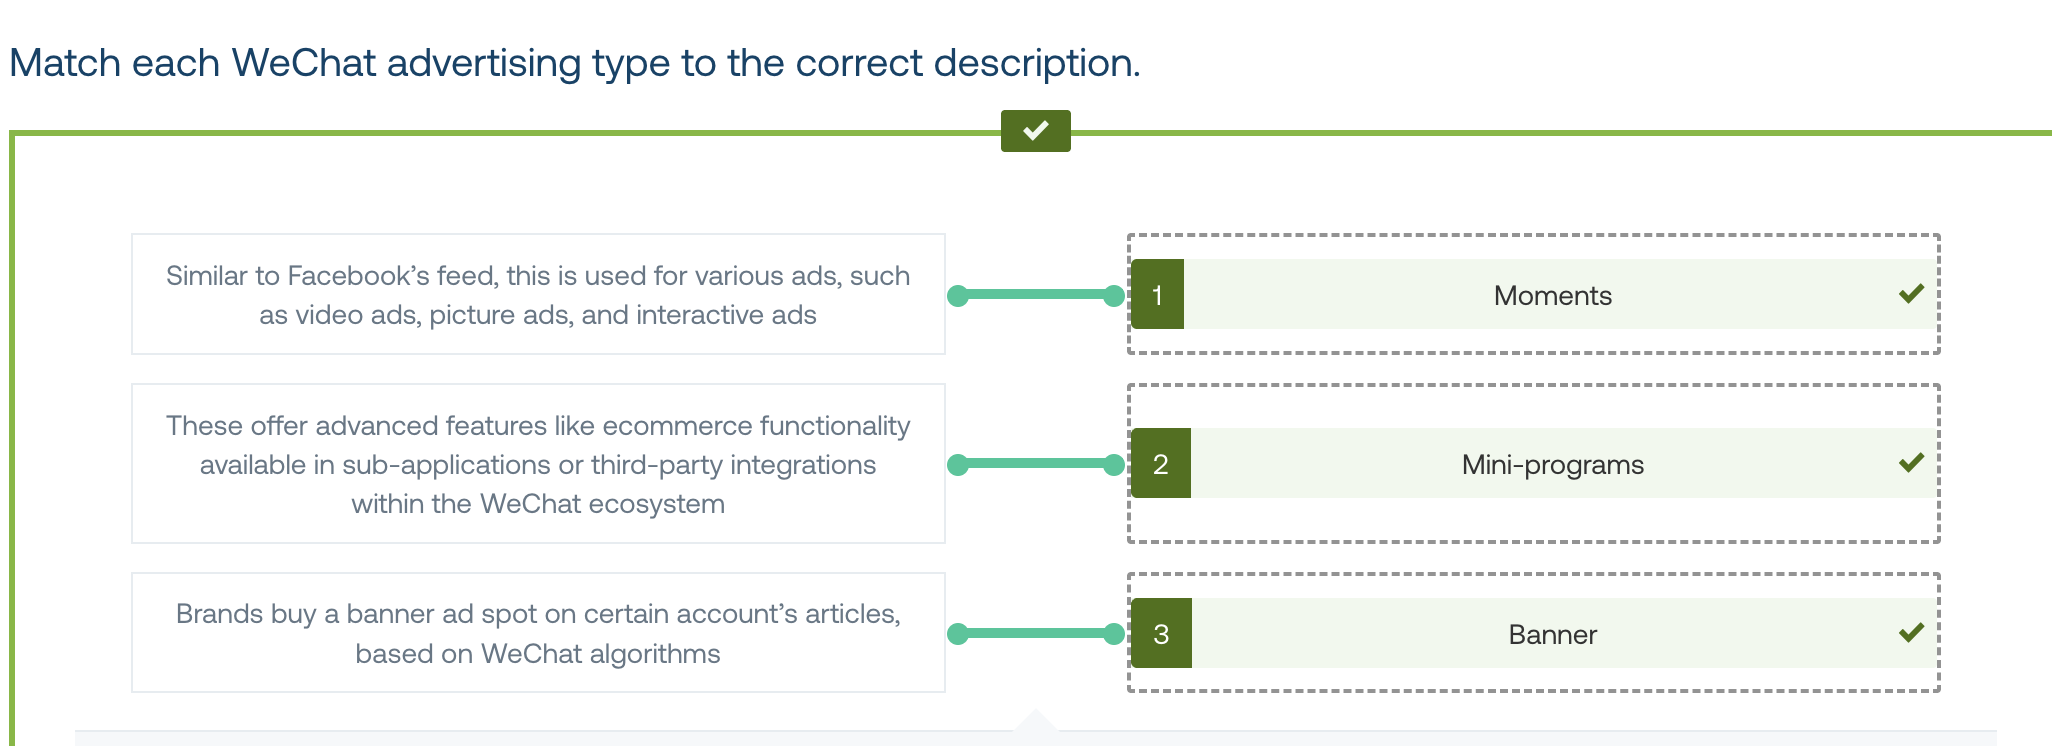The width and height of the screenshot is (2052, 746).
Task: Click the banner ad spot description box
Action: (538, 633)
